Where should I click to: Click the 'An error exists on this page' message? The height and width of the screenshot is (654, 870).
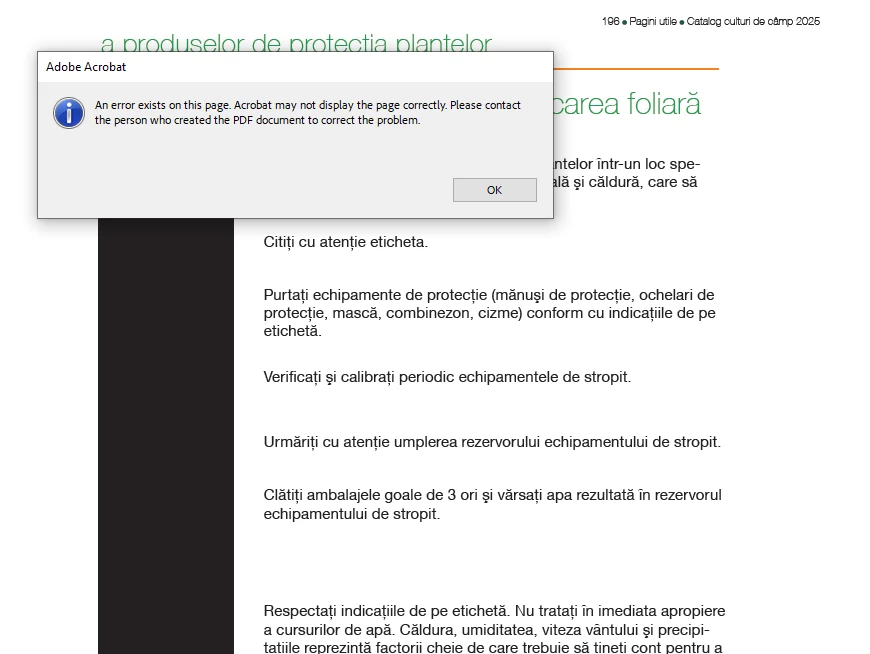[307, 113]
